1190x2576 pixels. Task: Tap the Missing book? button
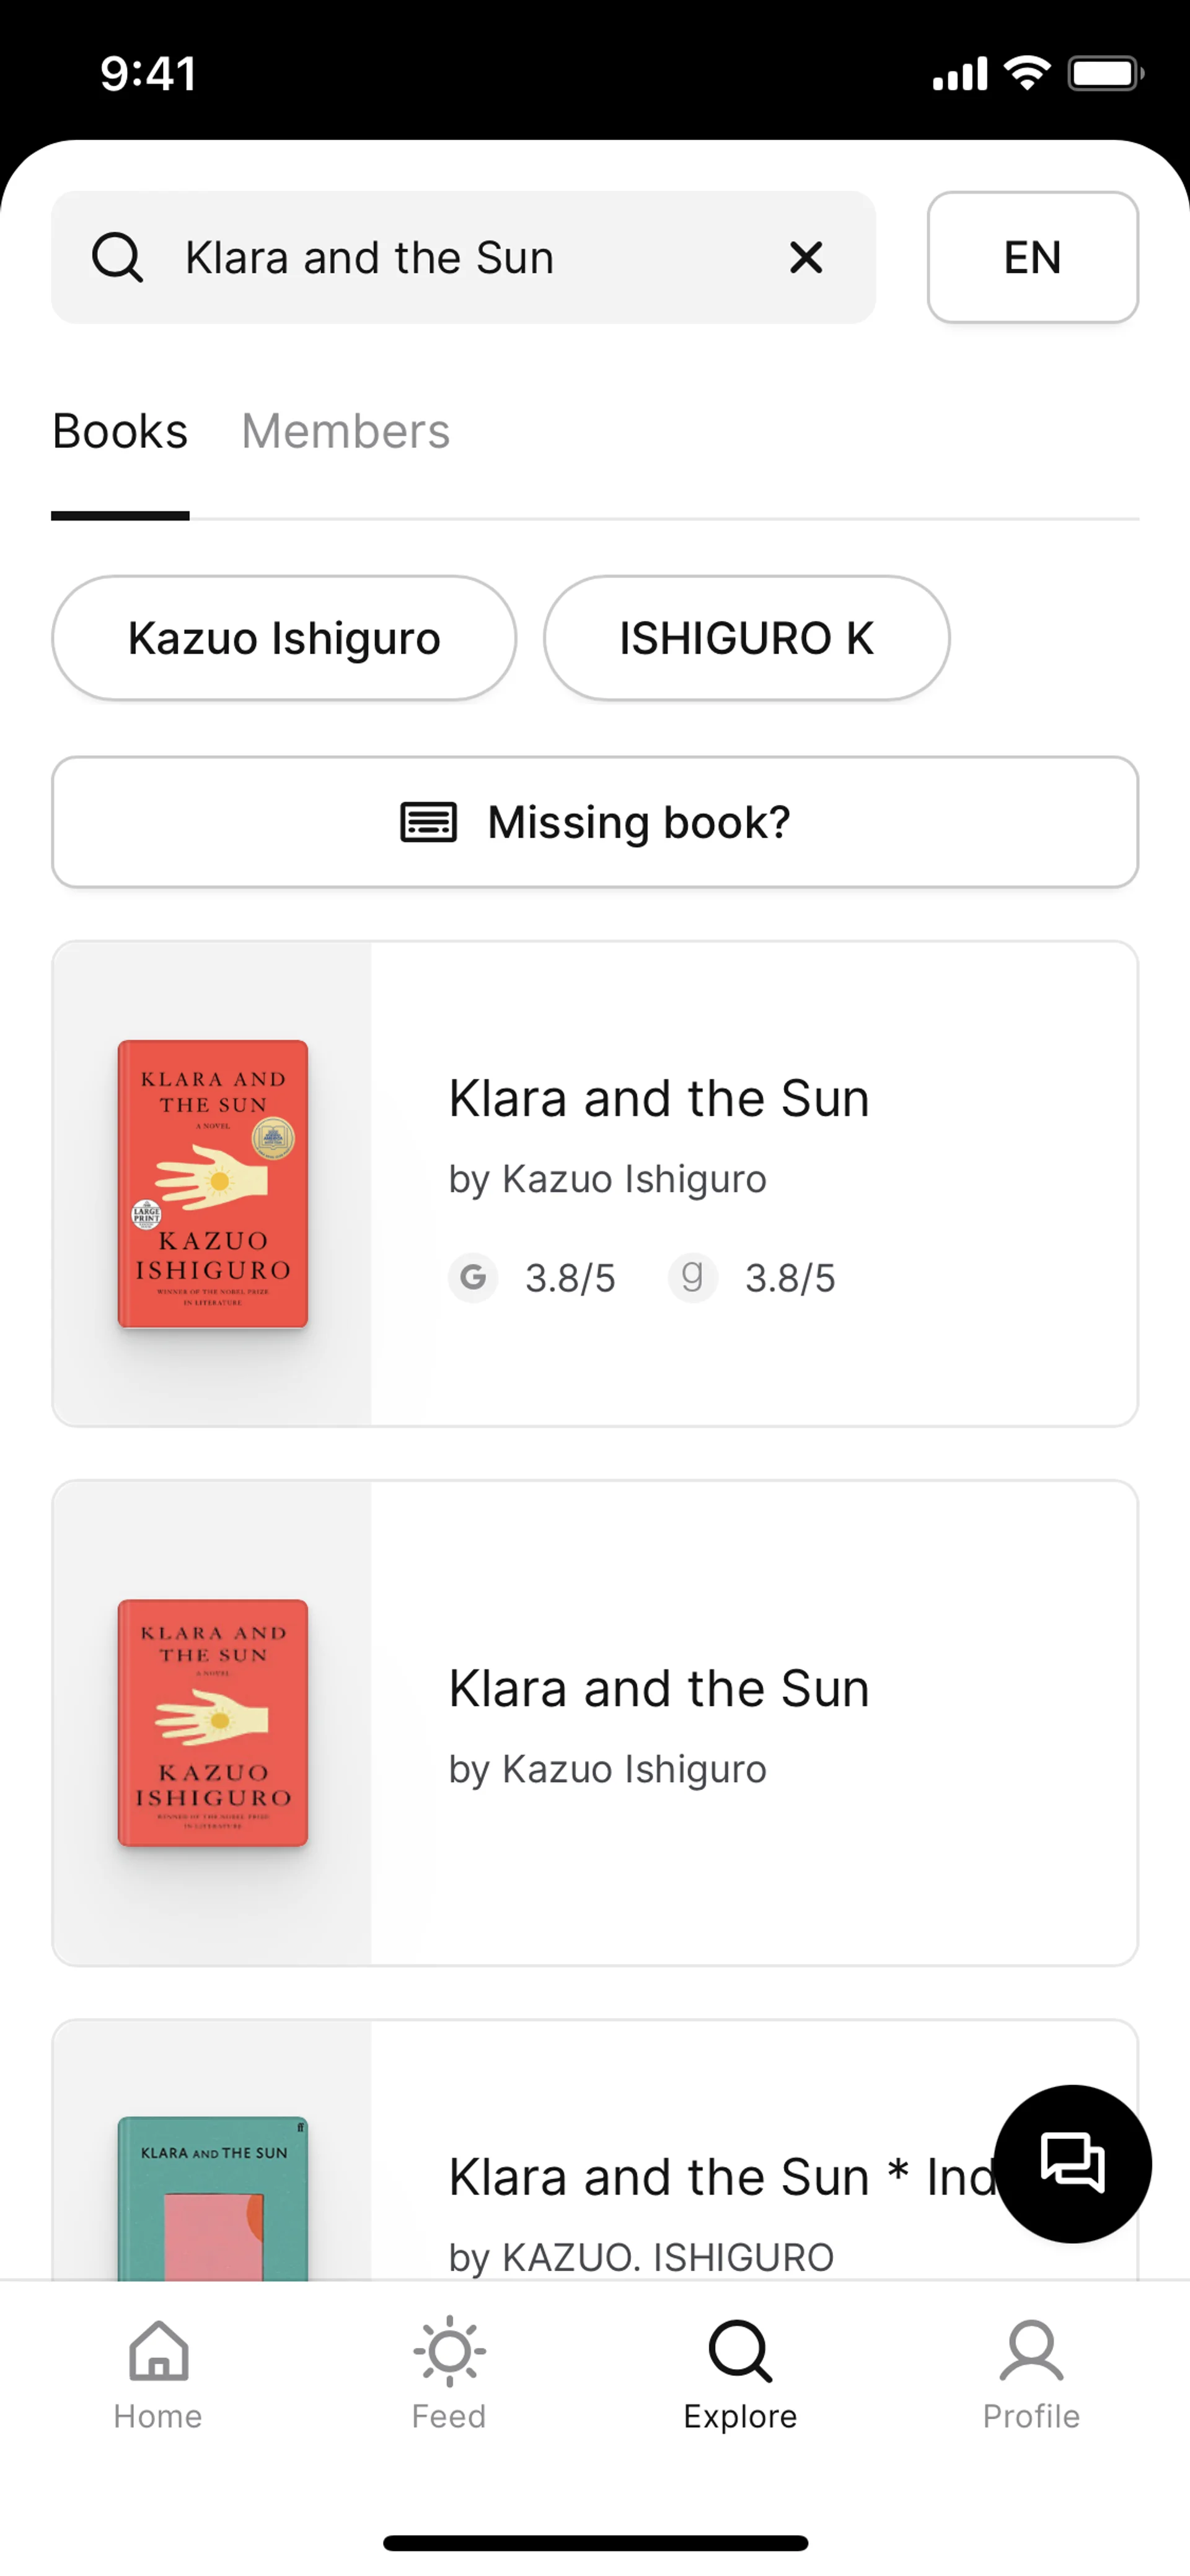595,822
